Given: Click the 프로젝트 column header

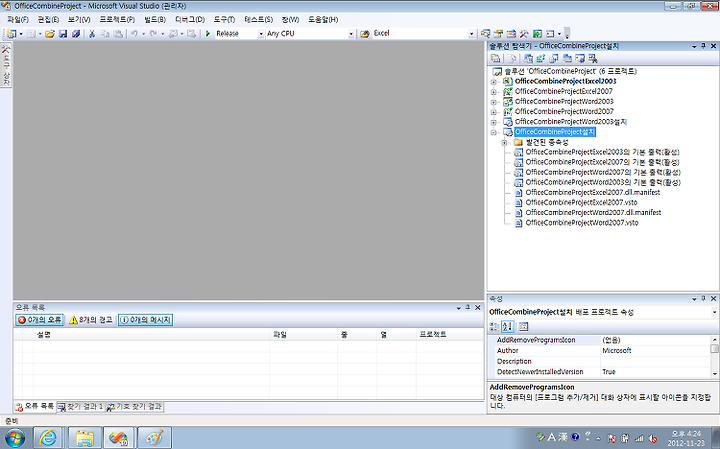Looking at the screenshot, I should click(x=450, y=335).
